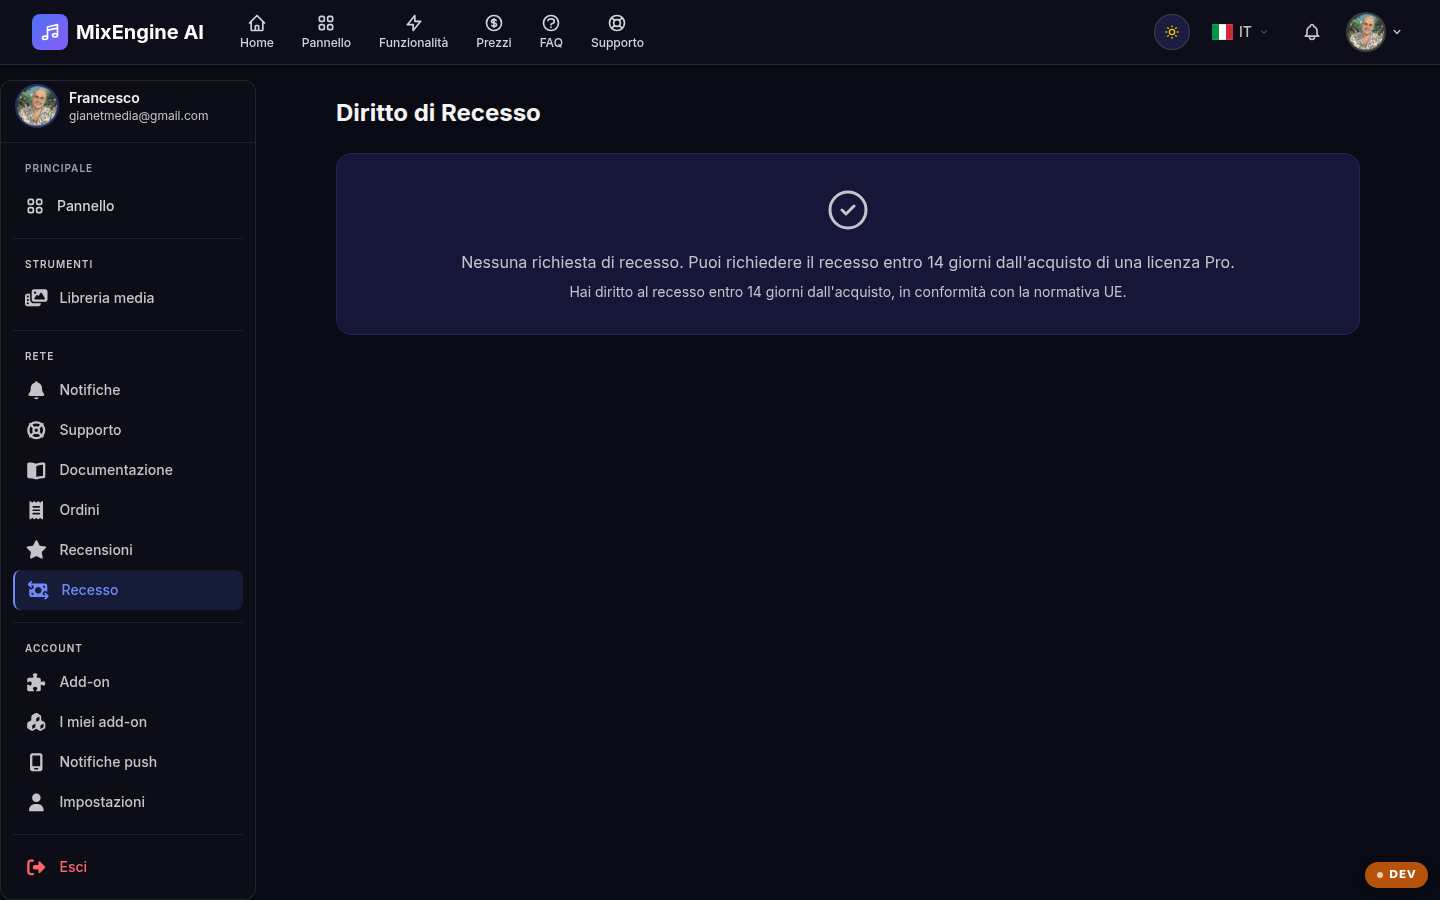Click the header user avatar
Image resolution: width=1440 pixels, height=900 pixels.
click(x=1366, y=32)
